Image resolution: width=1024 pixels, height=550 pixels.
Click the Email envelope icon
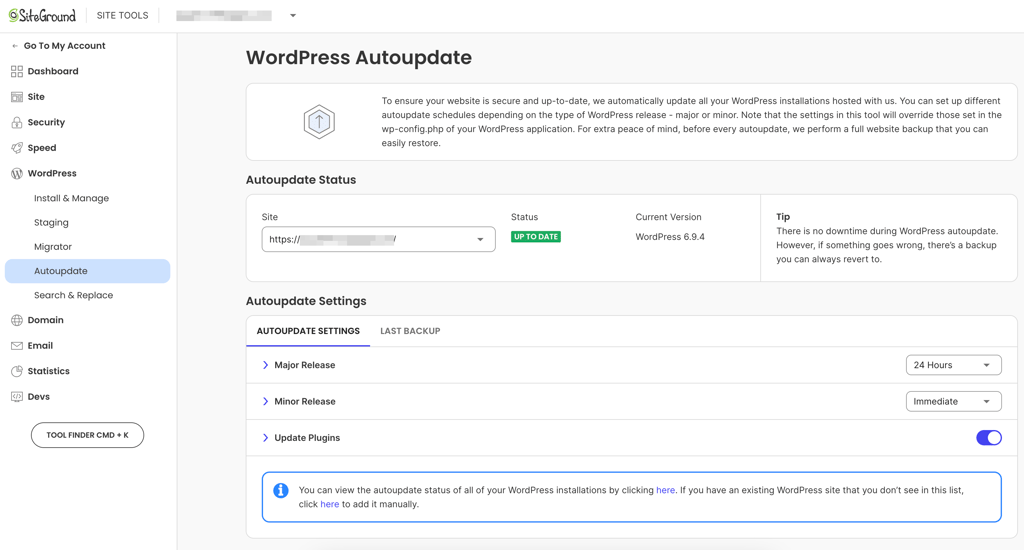(17, 346)
